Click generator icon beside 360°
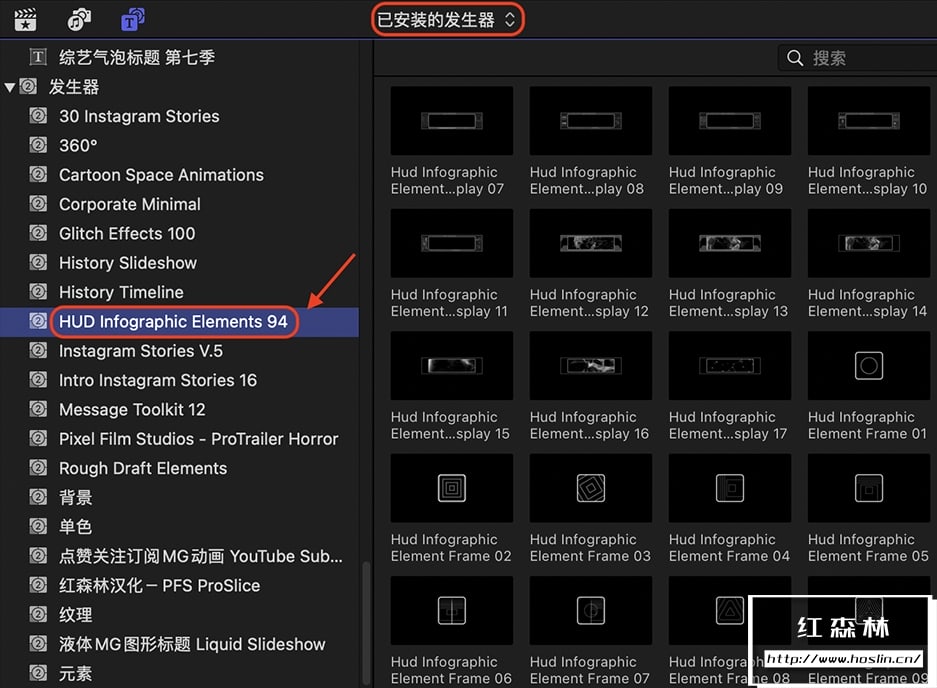 tap(38, 145)
